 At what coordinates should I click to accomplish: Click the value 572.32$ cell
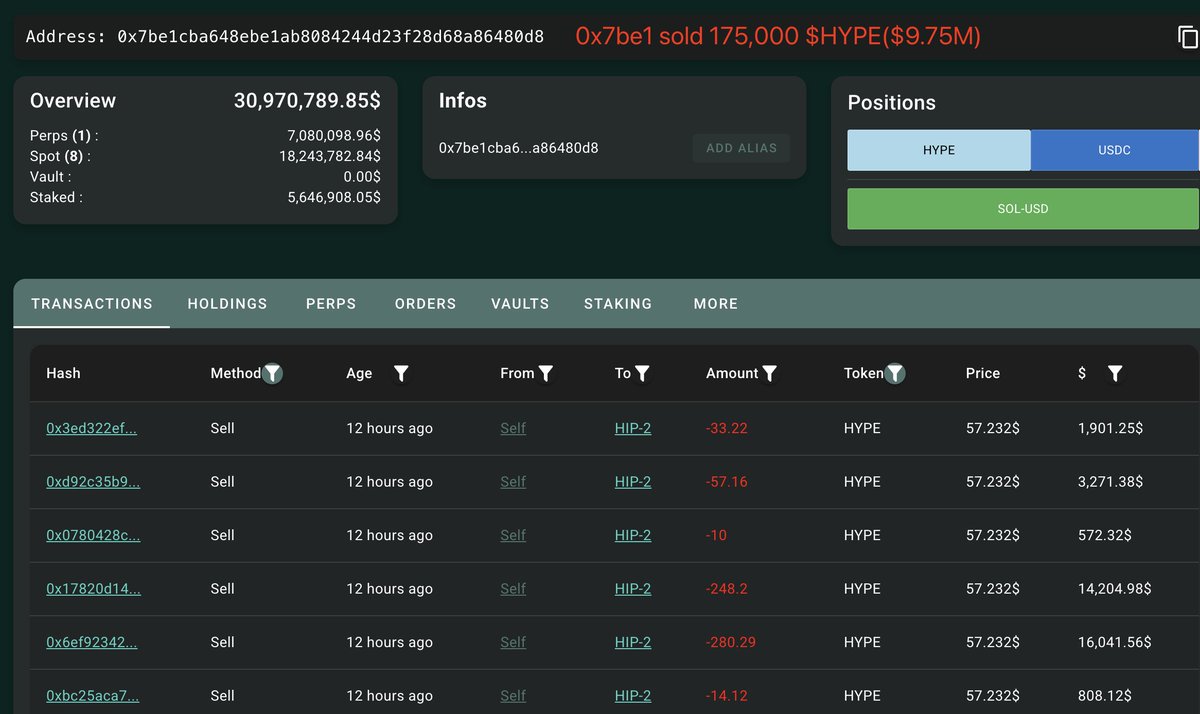[1105, 535]
